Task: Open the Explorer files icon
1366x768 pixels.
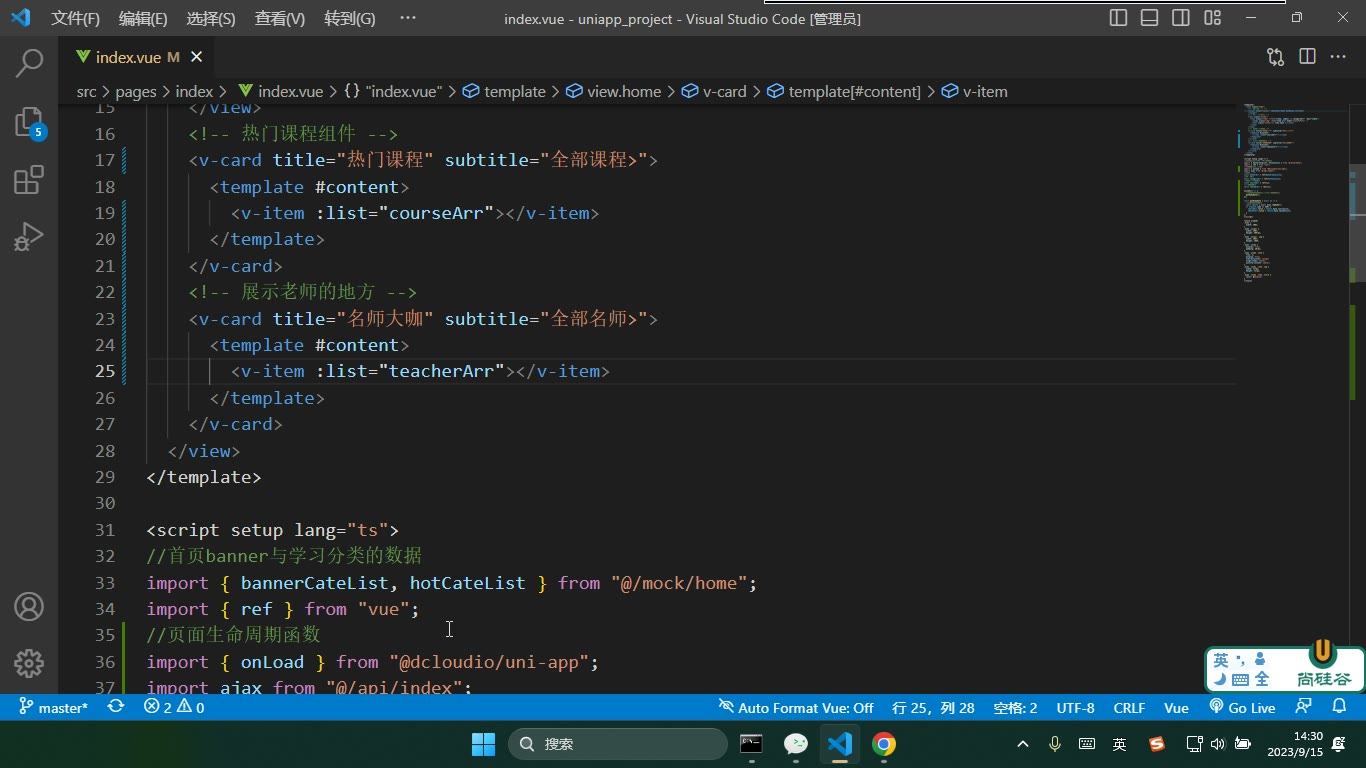Action: [29, 122]
